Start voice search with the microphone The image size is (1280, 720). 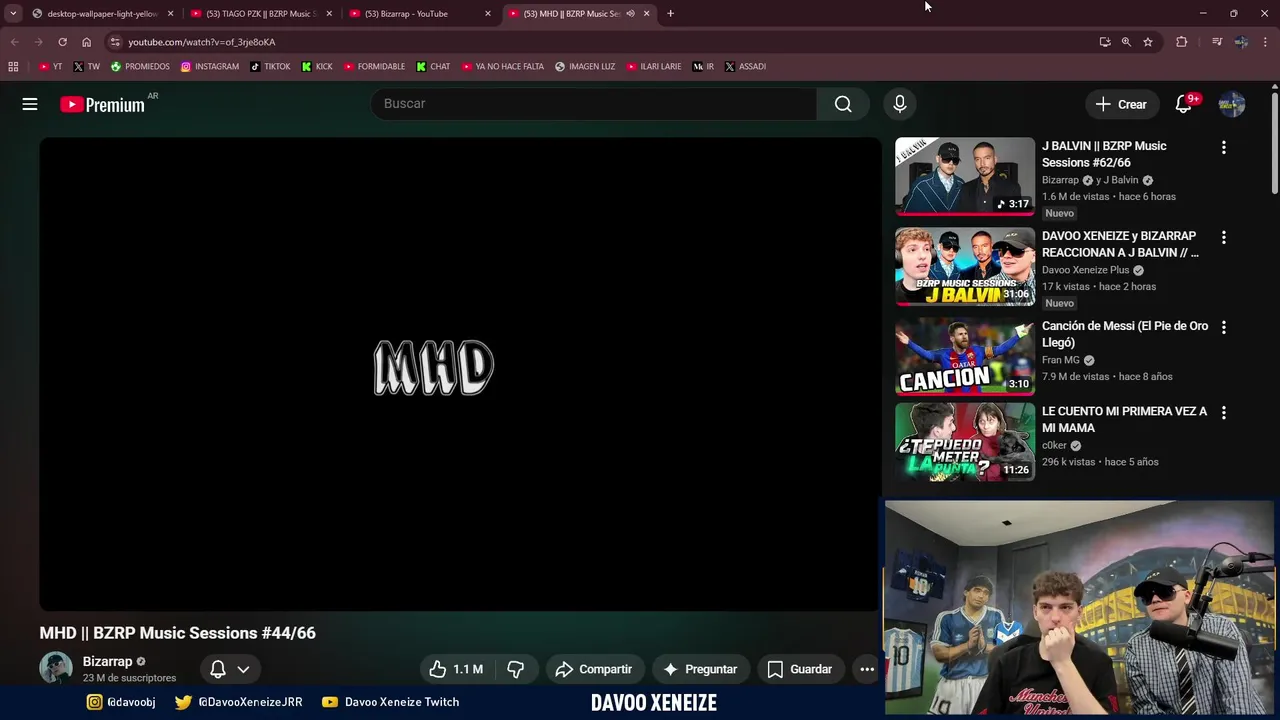899,104
